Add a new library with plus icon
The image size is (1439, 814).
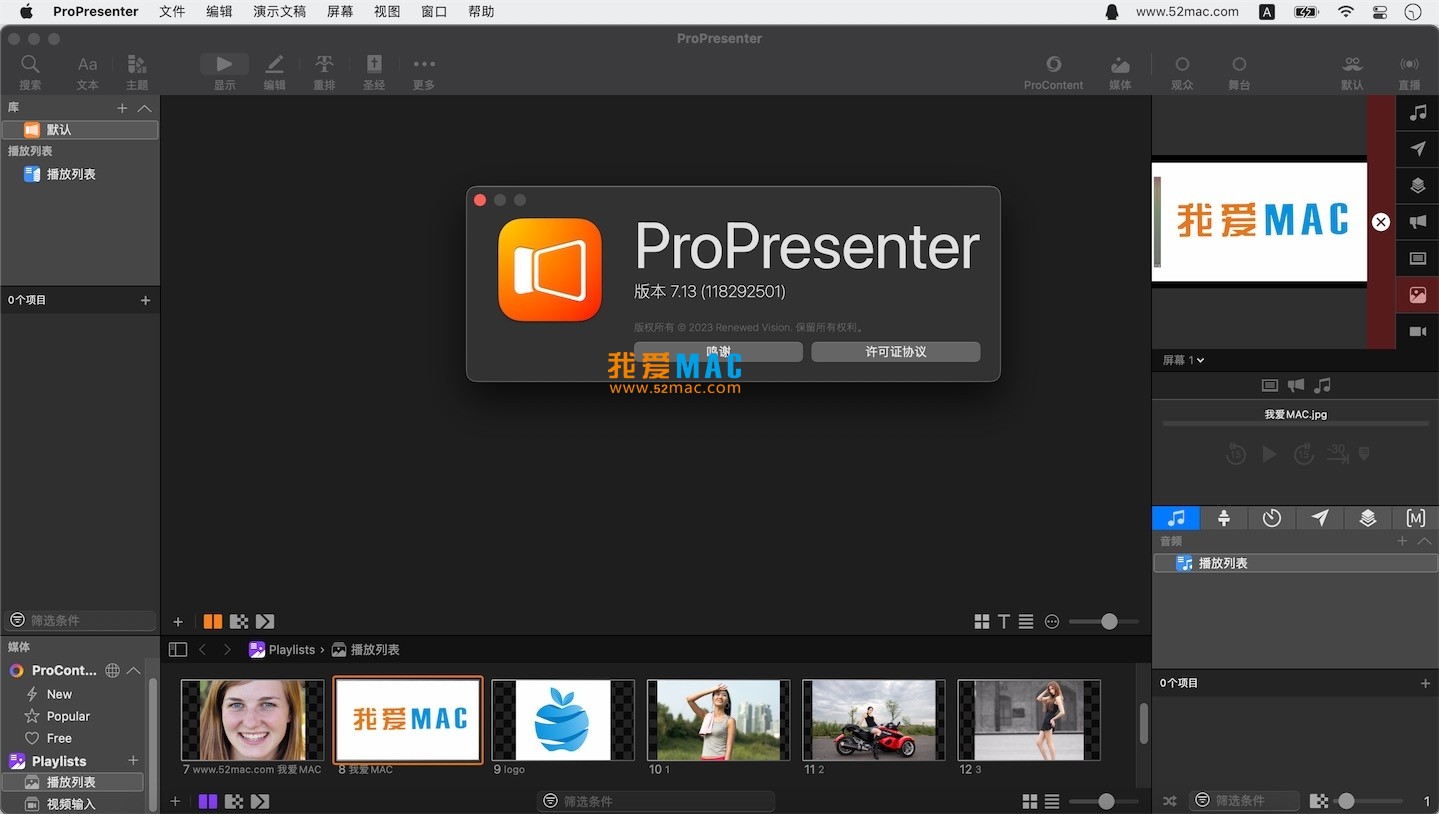122,108
